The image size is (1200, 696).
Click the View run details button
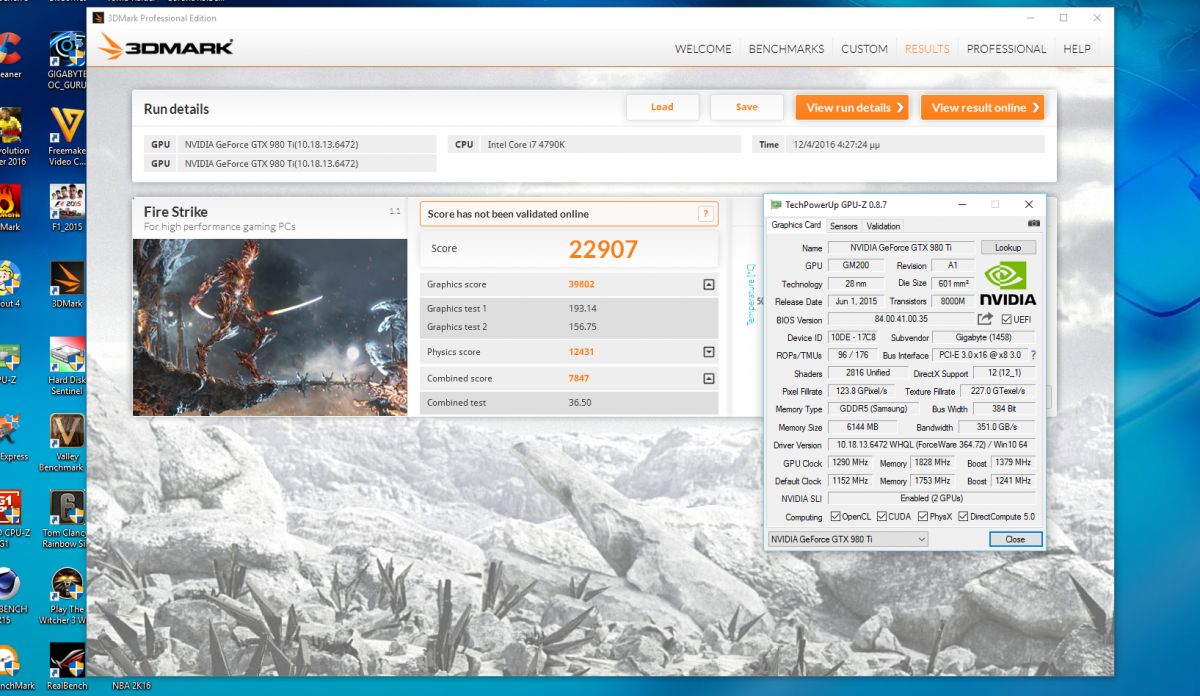852,107
